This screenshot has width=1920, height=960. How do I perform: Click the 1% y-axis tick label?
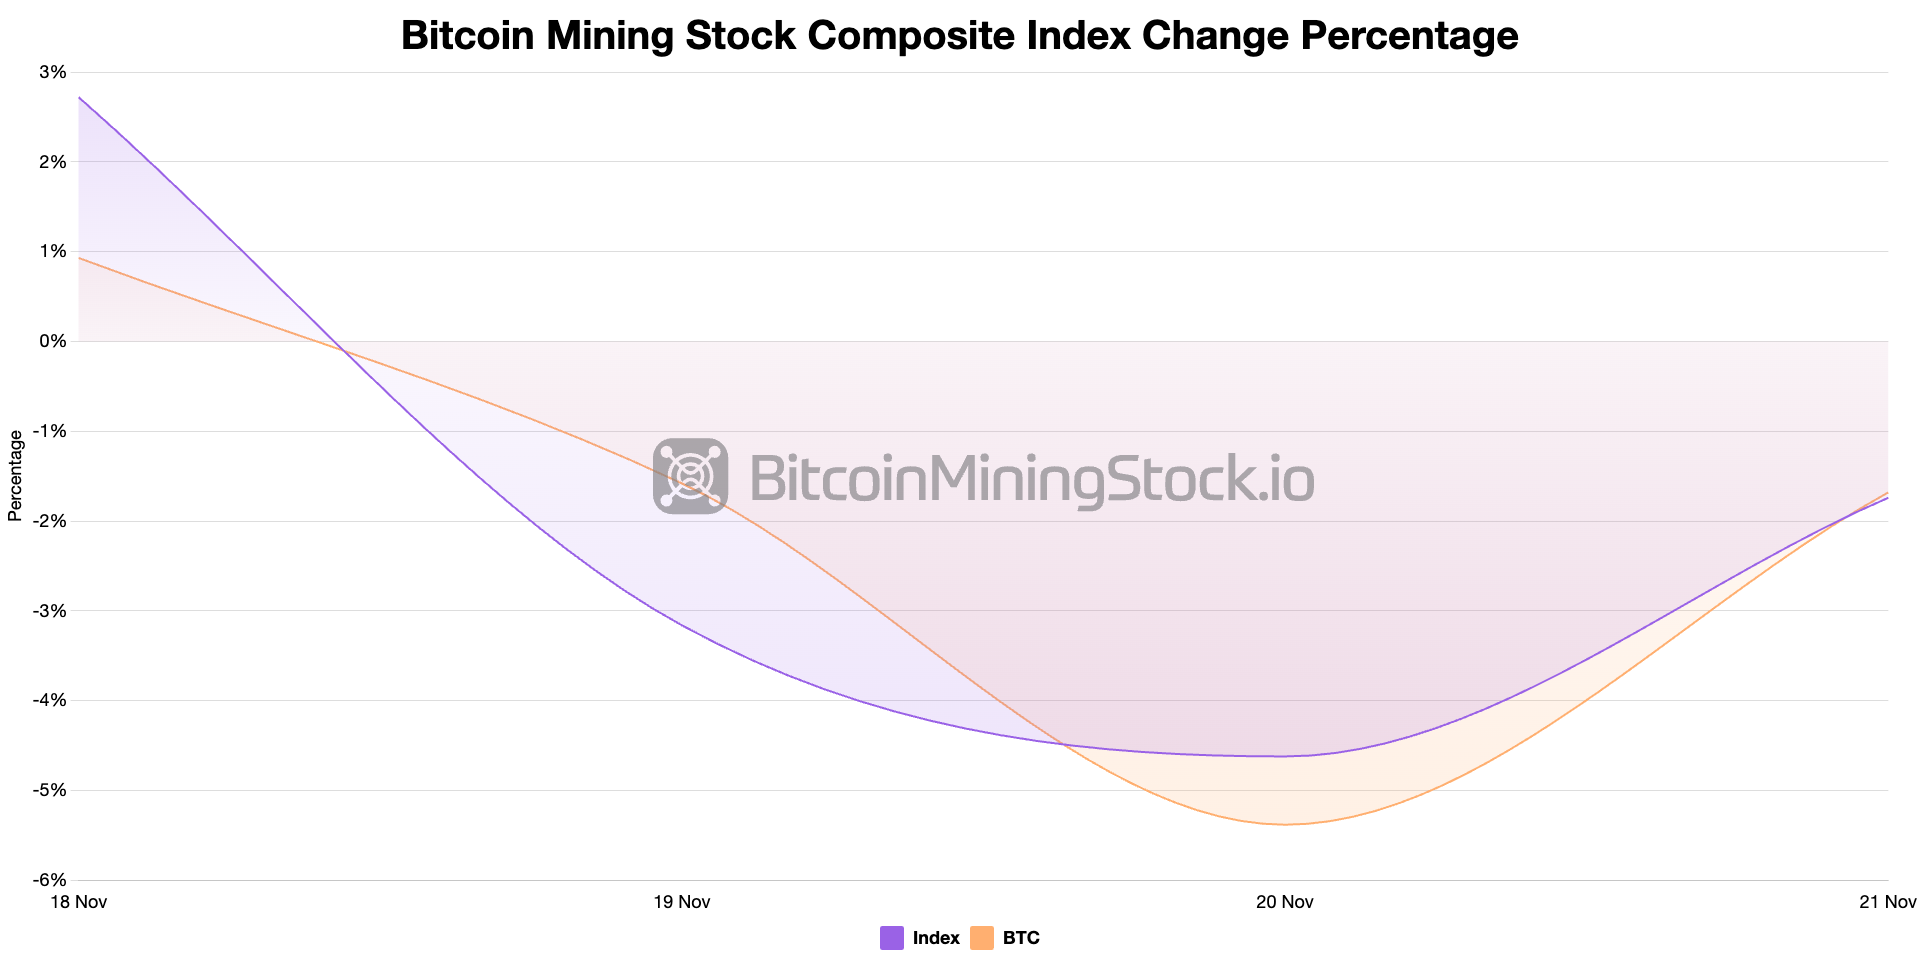53,251
